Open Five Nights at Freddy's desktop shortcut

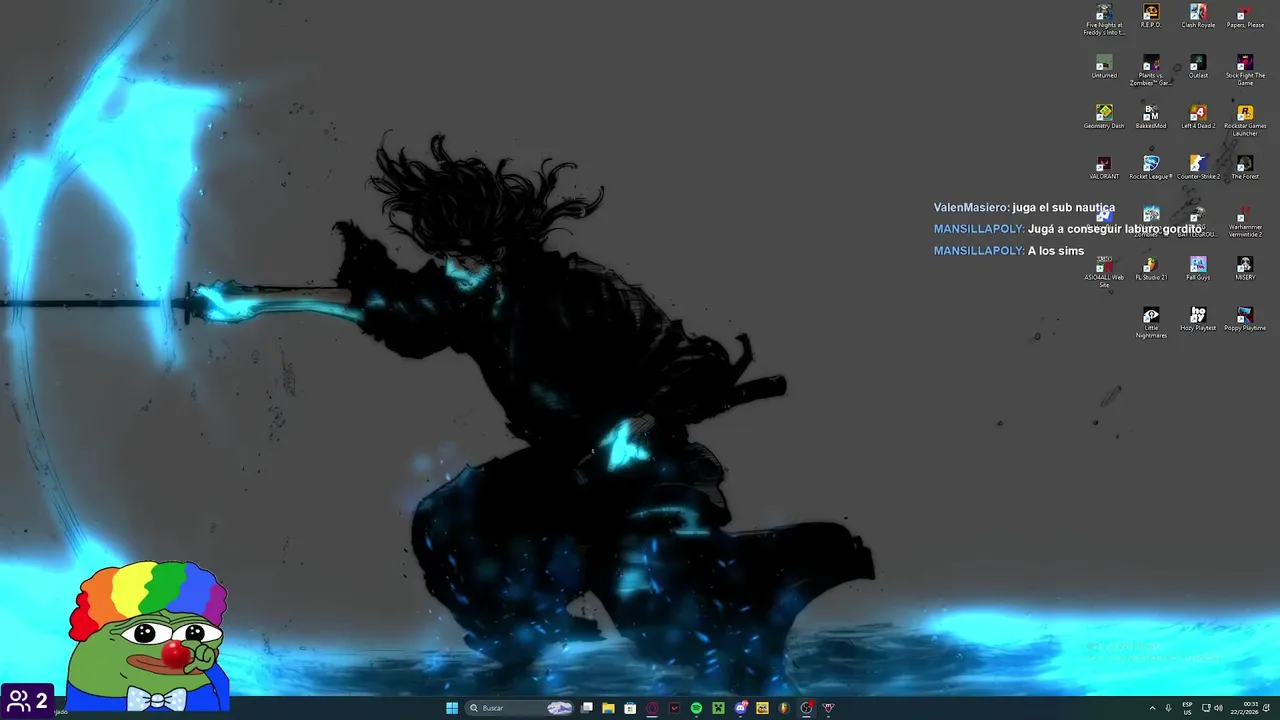[1104, 19]
